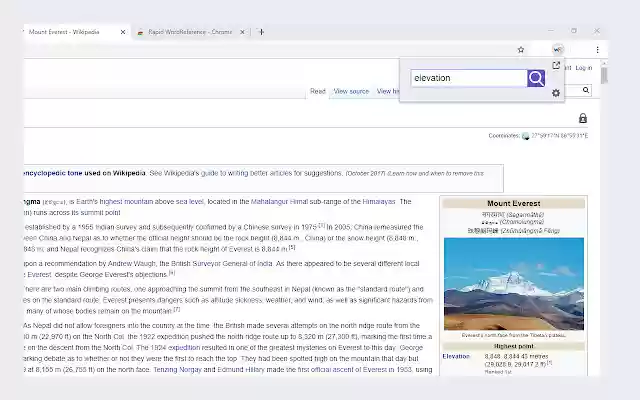
Task: Open the encyclopedic tone link
Action: tap(53, 173)
